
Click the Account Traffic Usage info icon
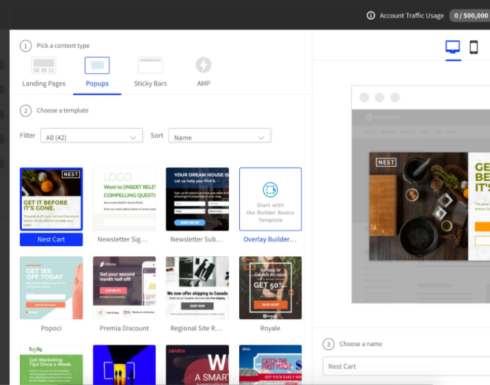pos(371,15)
